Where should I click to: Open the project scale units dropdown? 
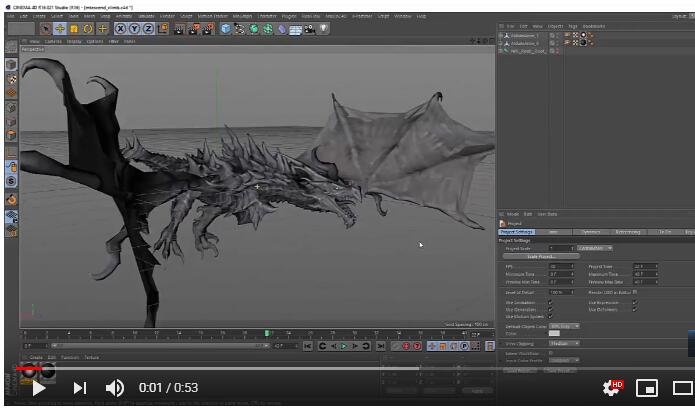(x=594, y=249)
